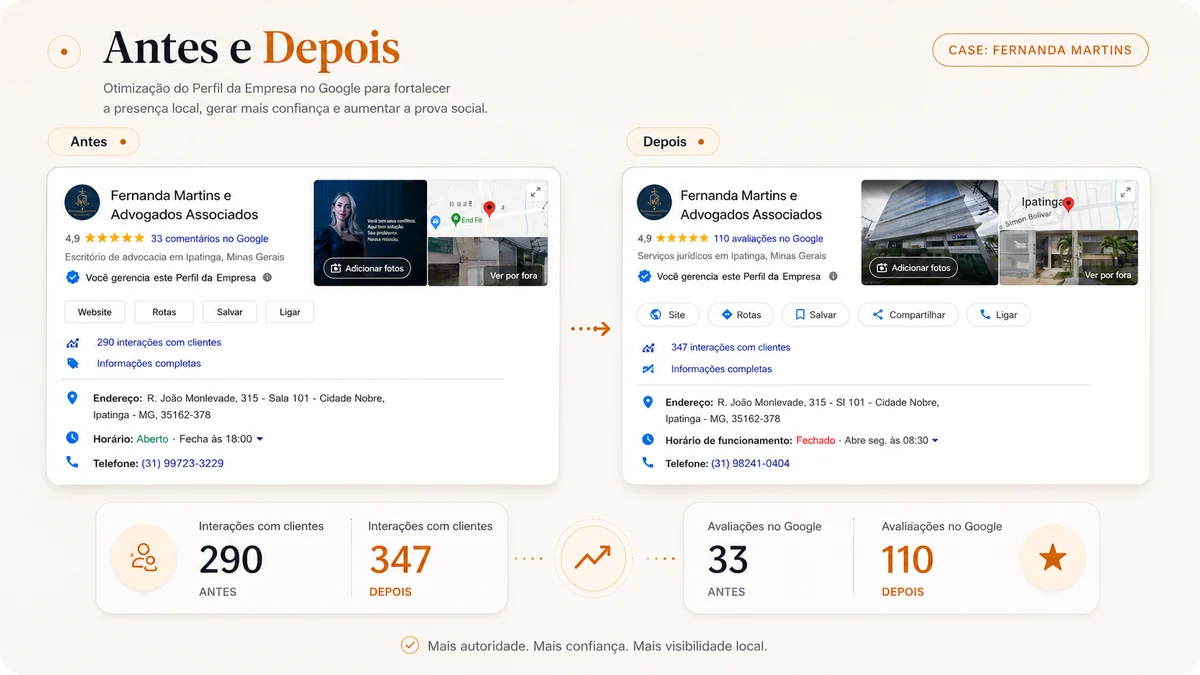Image resolution: width=1200 pixels, height=675 pixels.
Task: Select the Depois label tab
Action: (673, 142)
